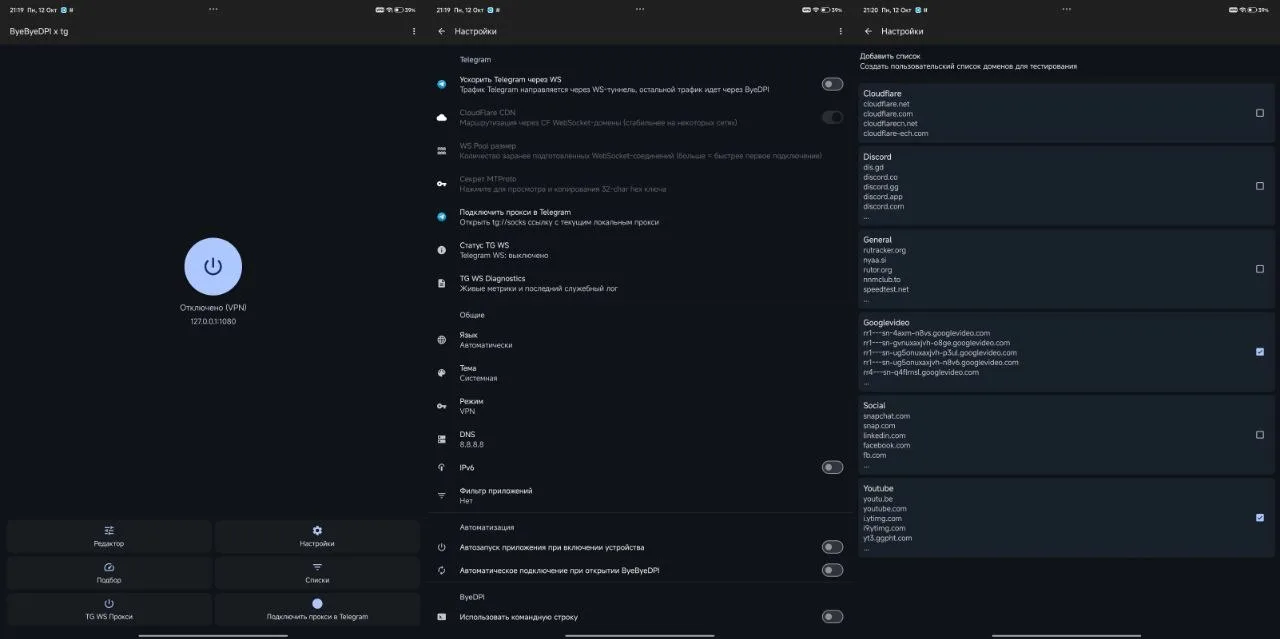1280x639 pixels.
Task: Click Добавить список option
Action: pos(968,61)
